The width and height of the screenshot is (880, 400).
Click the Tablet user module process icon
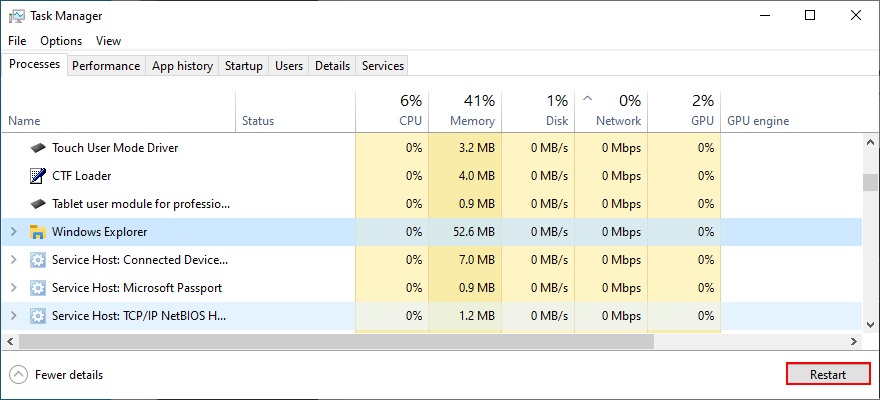pos(38,204)
